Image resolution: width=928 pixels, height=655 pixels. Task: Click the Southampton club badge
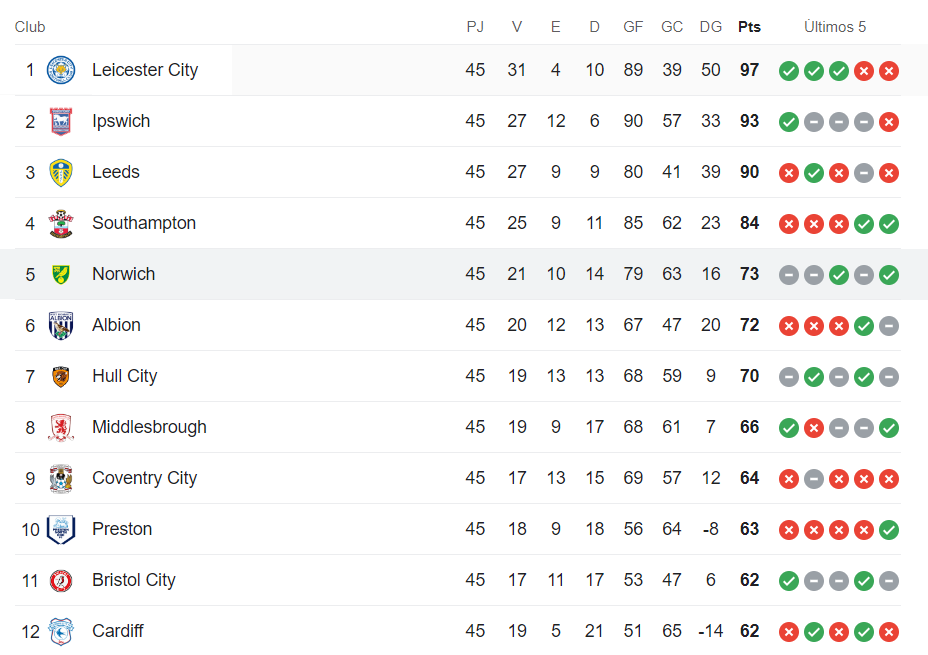point(61,223)
